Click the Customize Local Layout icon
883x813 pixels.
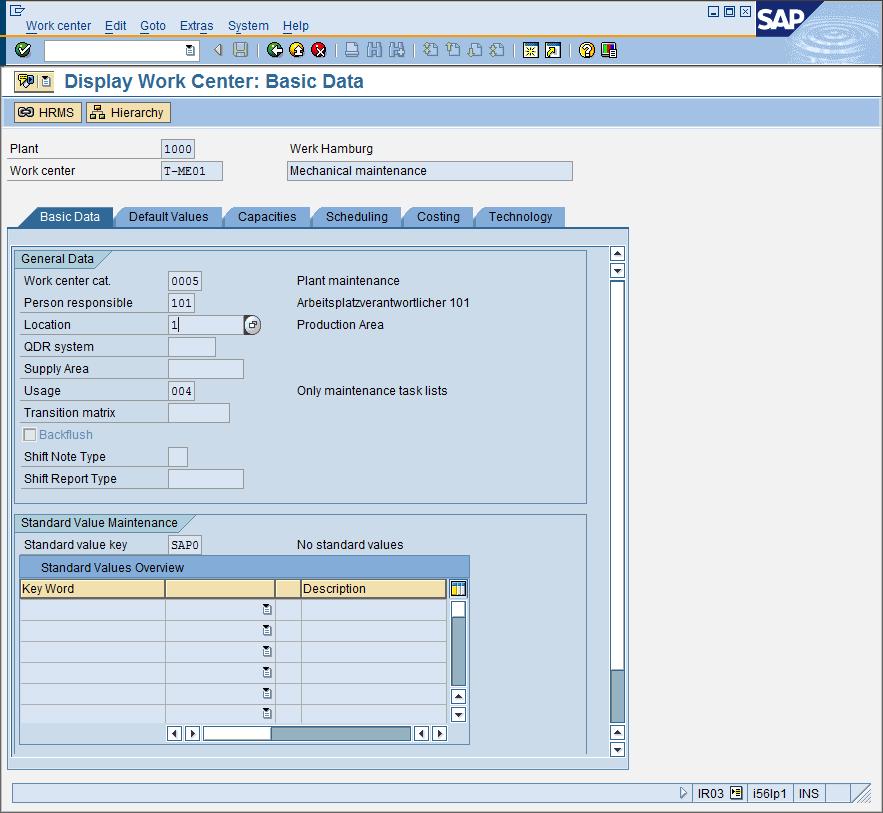pyautogui.click(x=609, y=50)
